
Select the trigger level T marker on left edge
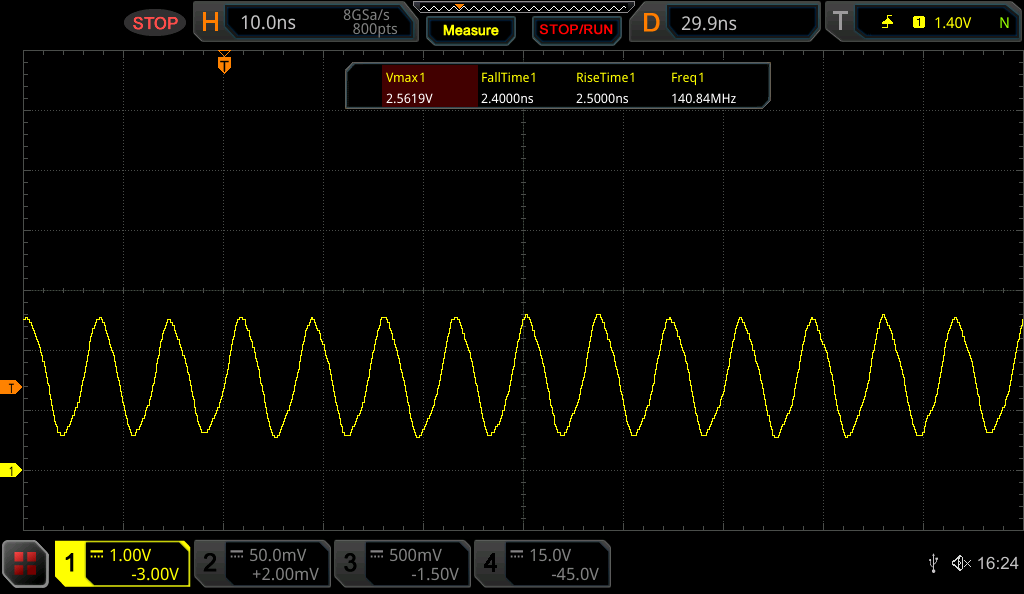point(10,388)
